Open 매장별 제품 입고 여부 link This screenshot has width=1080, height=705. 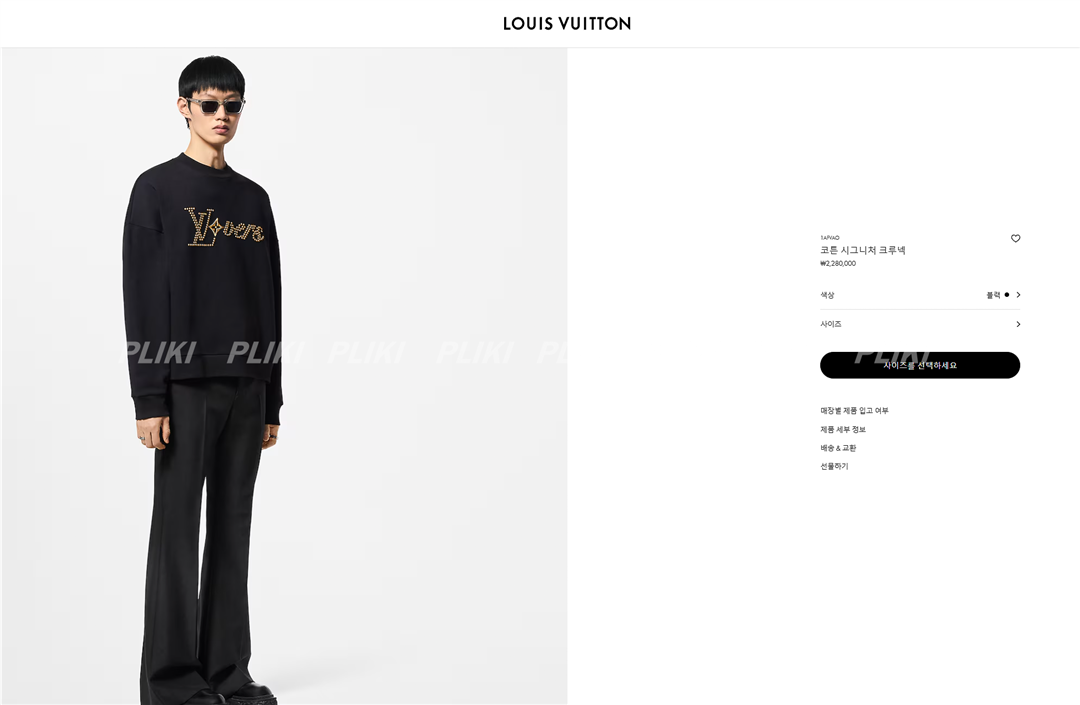tap(854, 410)
